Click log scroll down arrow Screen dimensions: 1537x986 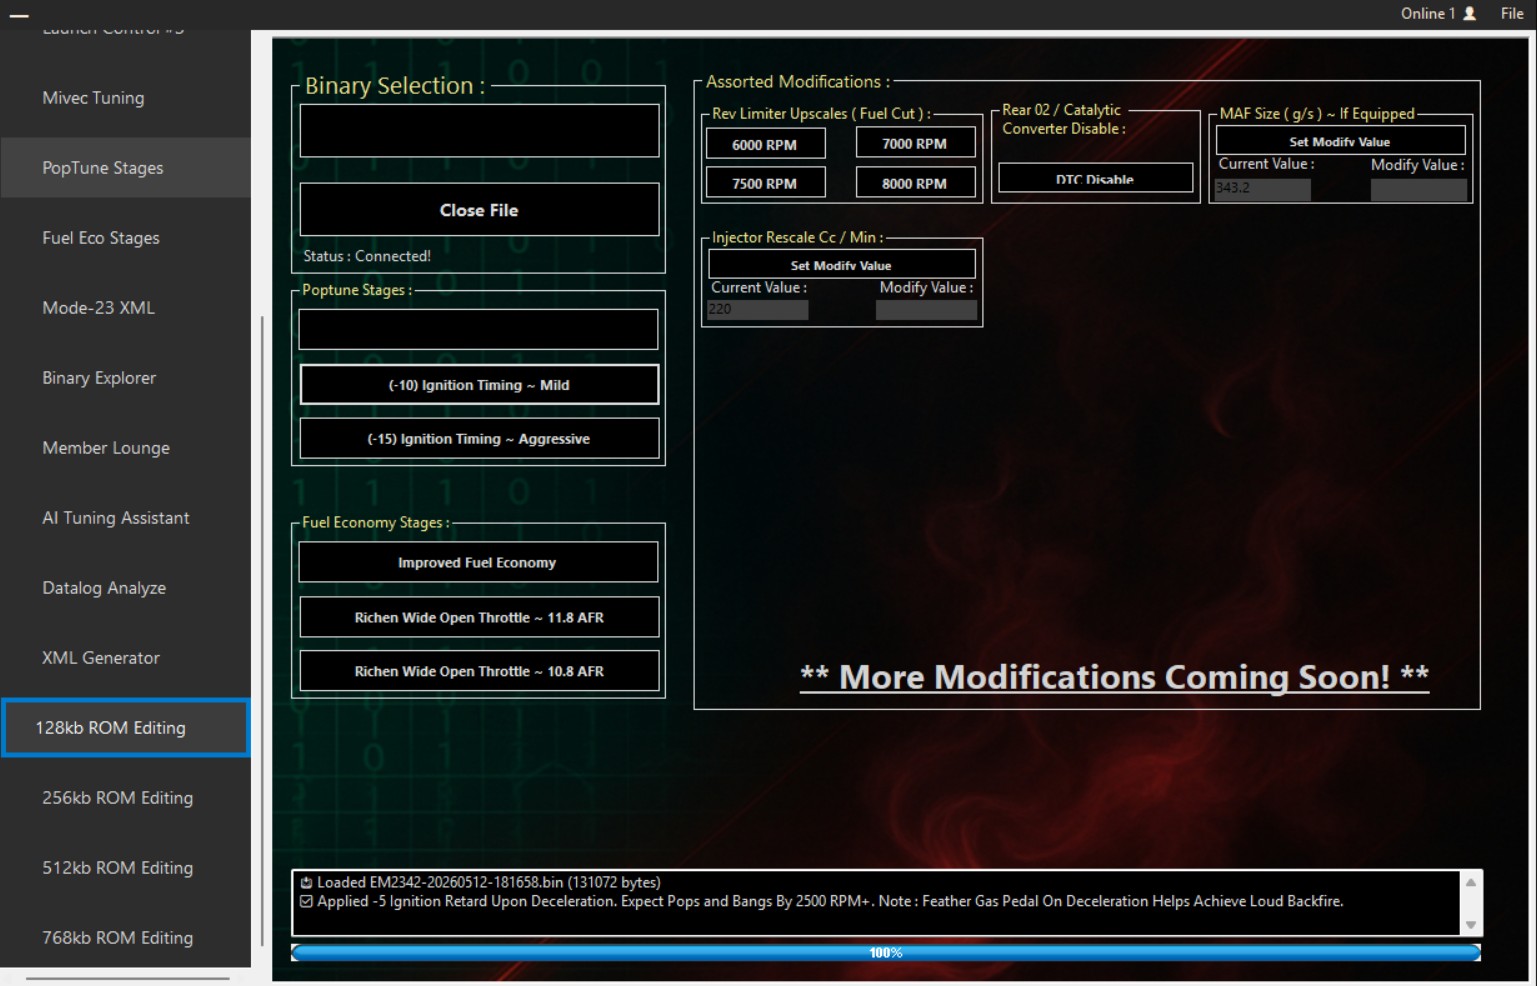tap(1471, 925)
